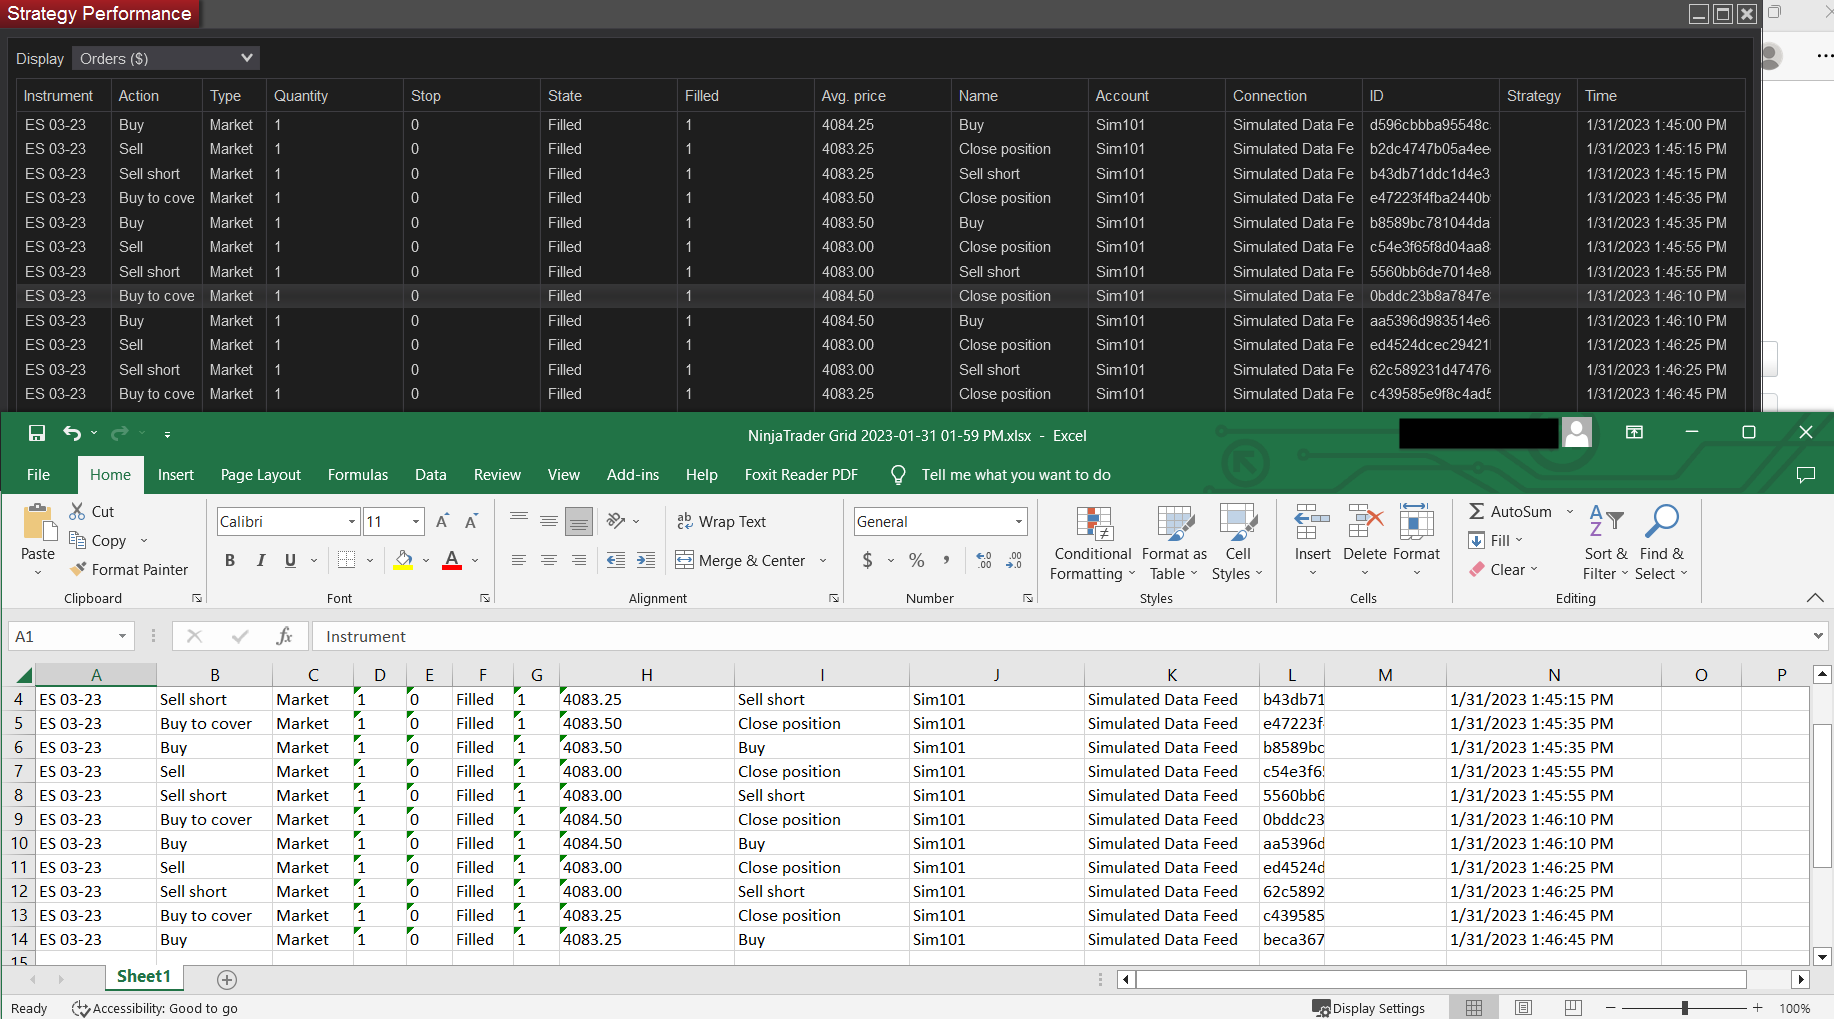Viewport: 1834px width, 1019px height.
Task: Click the Format Painter brush icon
Action: 78,569
